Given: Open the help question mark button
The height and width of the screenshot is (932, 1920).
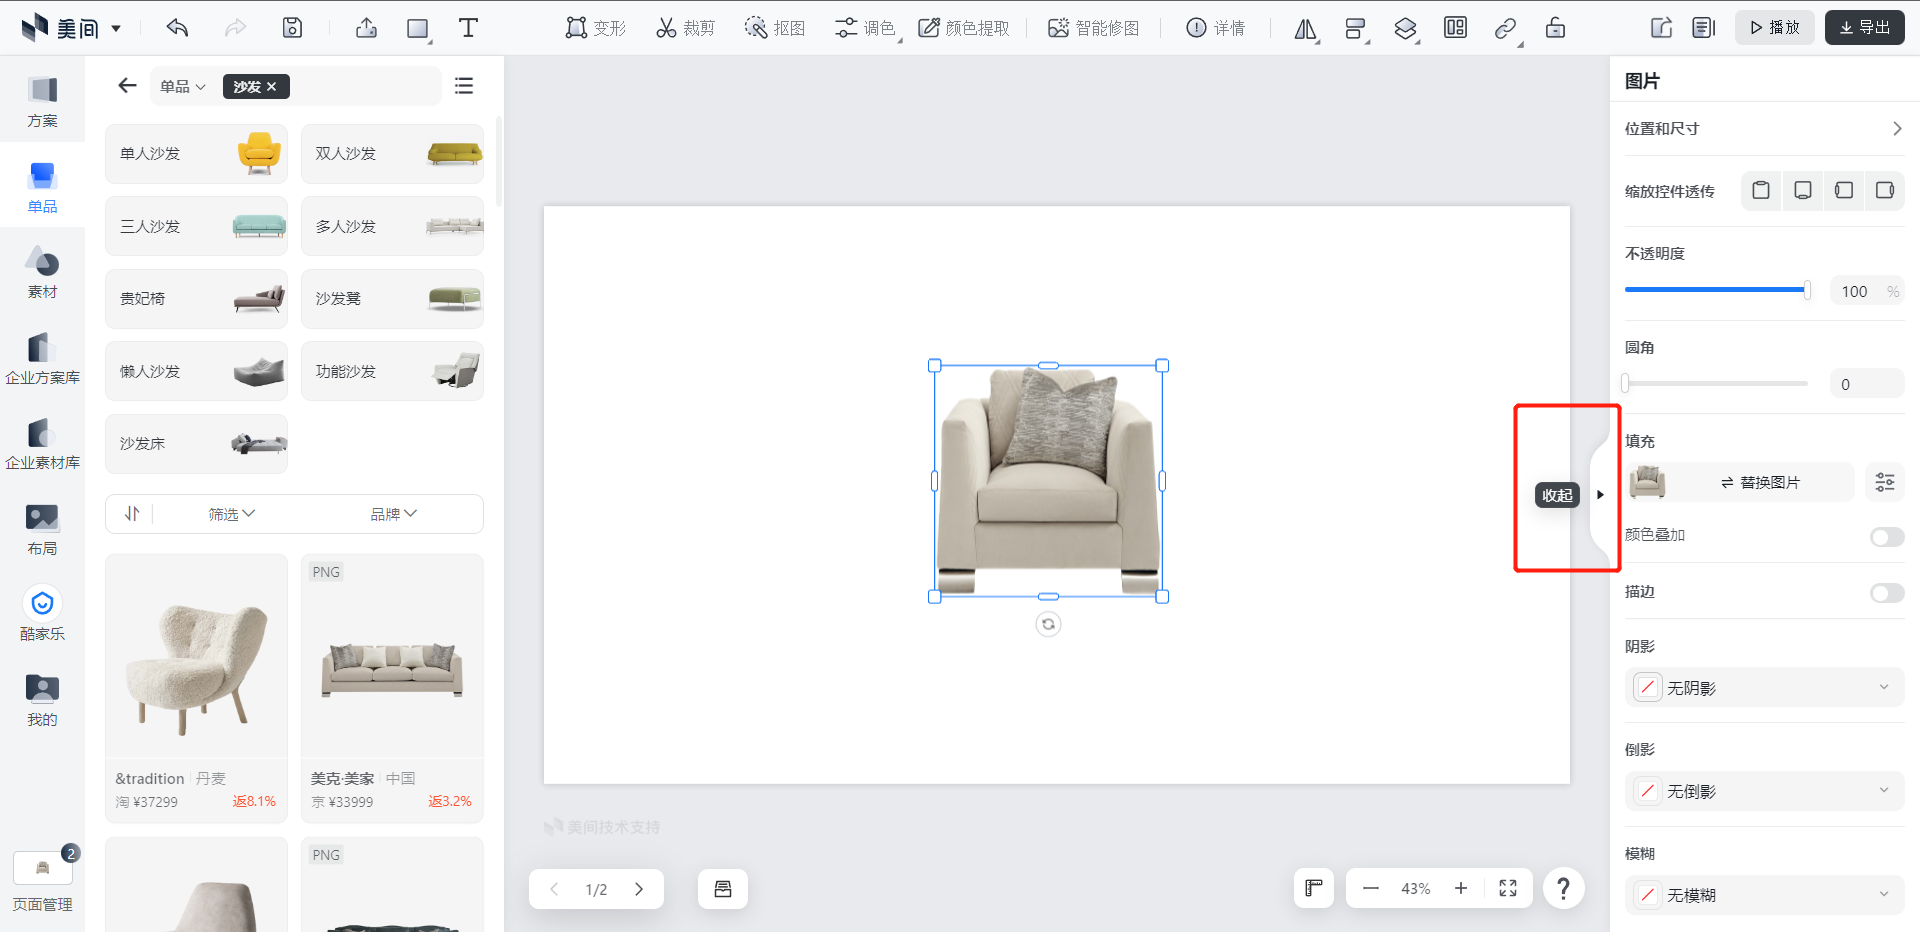Looking at the screenshot, I should tap(1564, 888).
